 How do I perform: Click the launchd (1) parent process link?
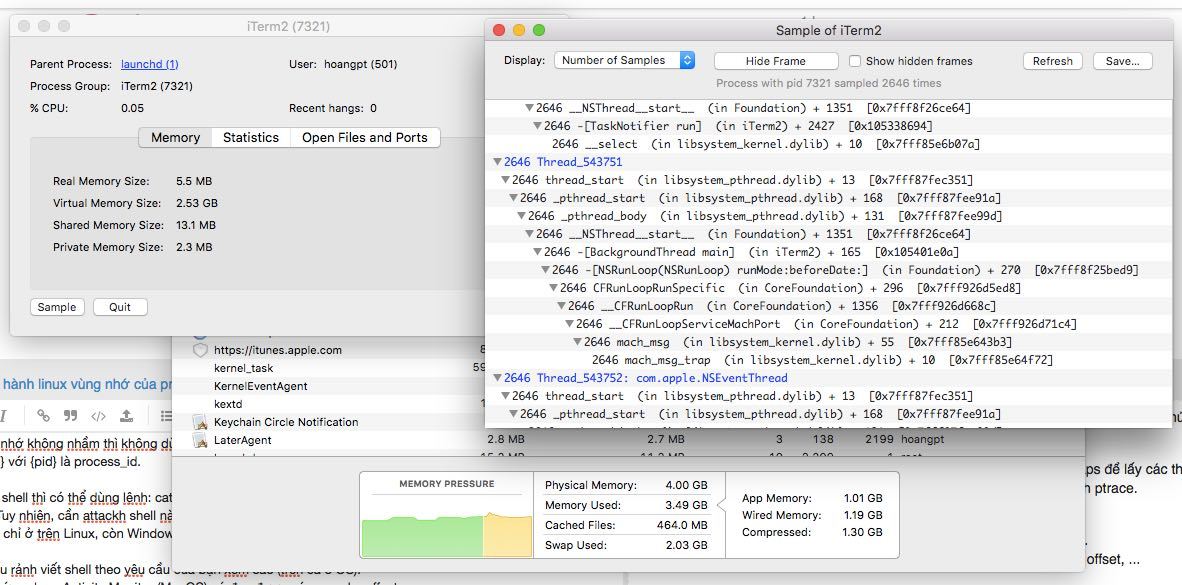pos(149,64)
